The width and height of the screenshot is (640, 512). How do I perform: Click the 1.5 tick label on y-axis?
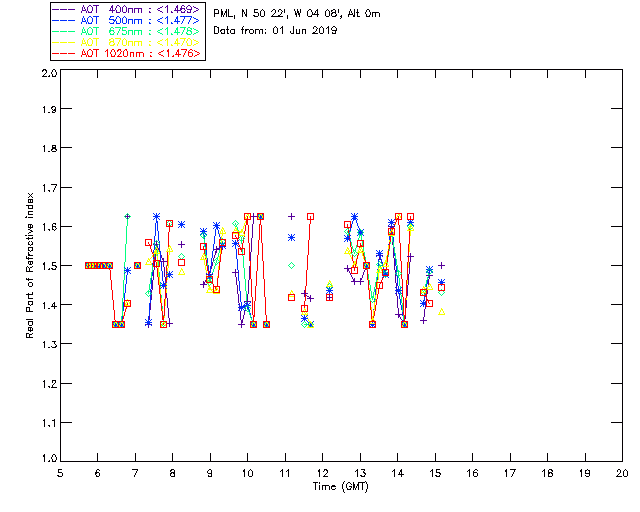tap(47, 266)
